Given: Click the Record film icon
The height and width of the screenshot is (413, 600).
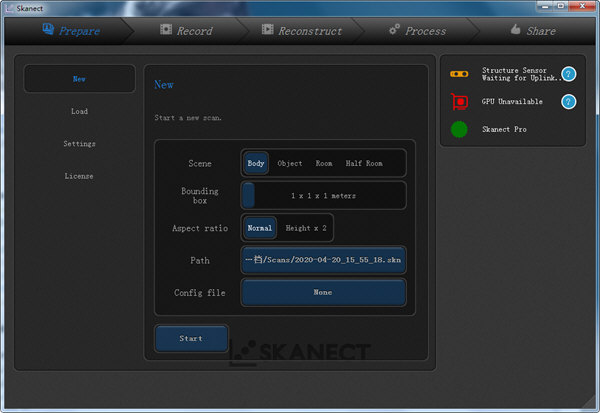Looking at the screenshot, I should click(x=166, y=29).
